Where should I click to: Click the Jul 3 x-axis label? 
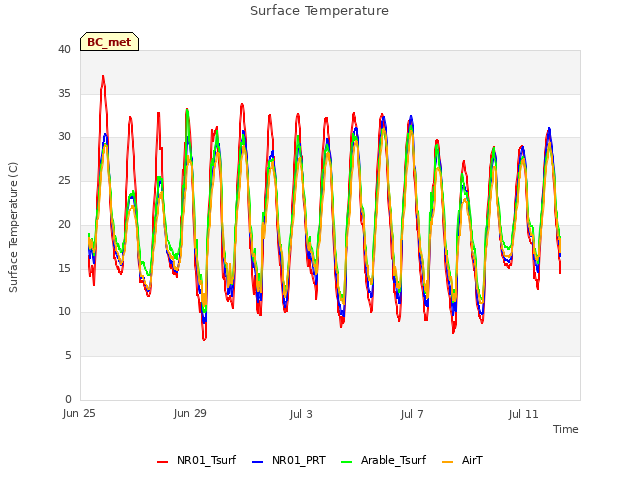301,414
